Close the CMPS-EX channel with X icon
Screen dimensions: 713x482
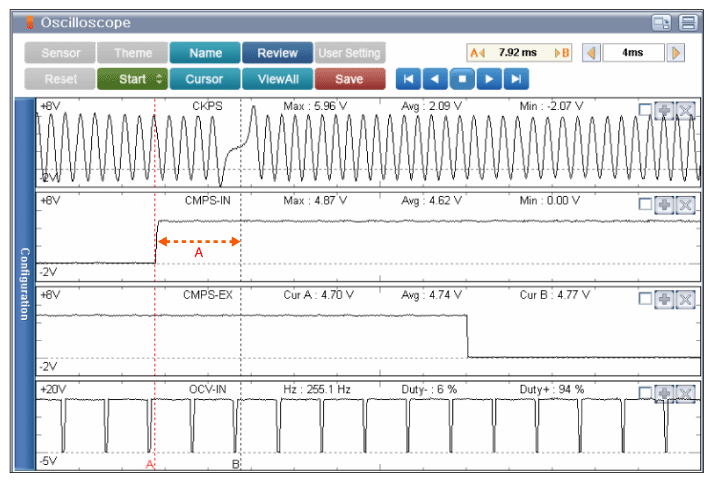click(685, 300)
